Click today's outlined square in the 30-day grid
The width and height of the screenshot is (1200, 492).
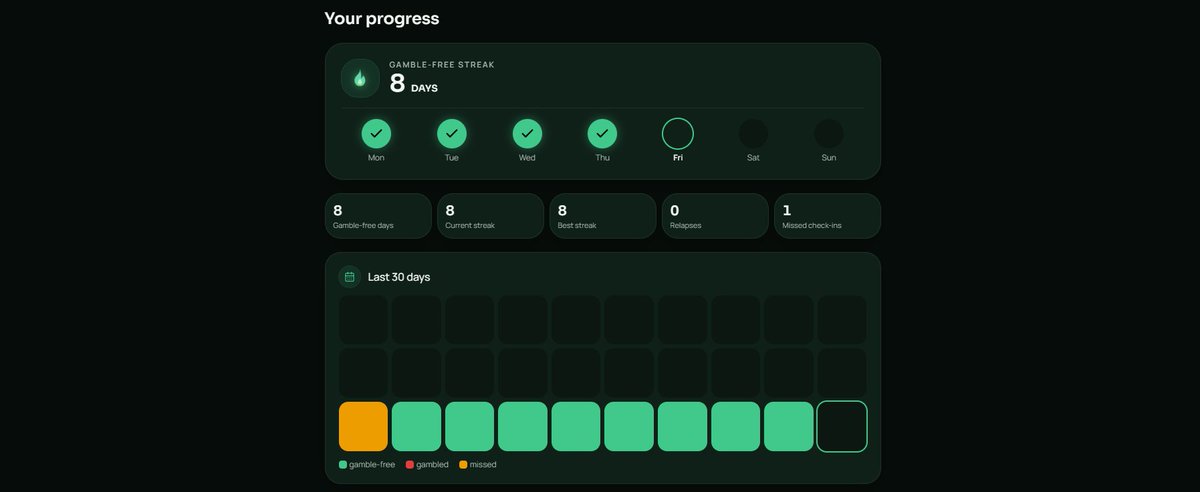(842, 427)
